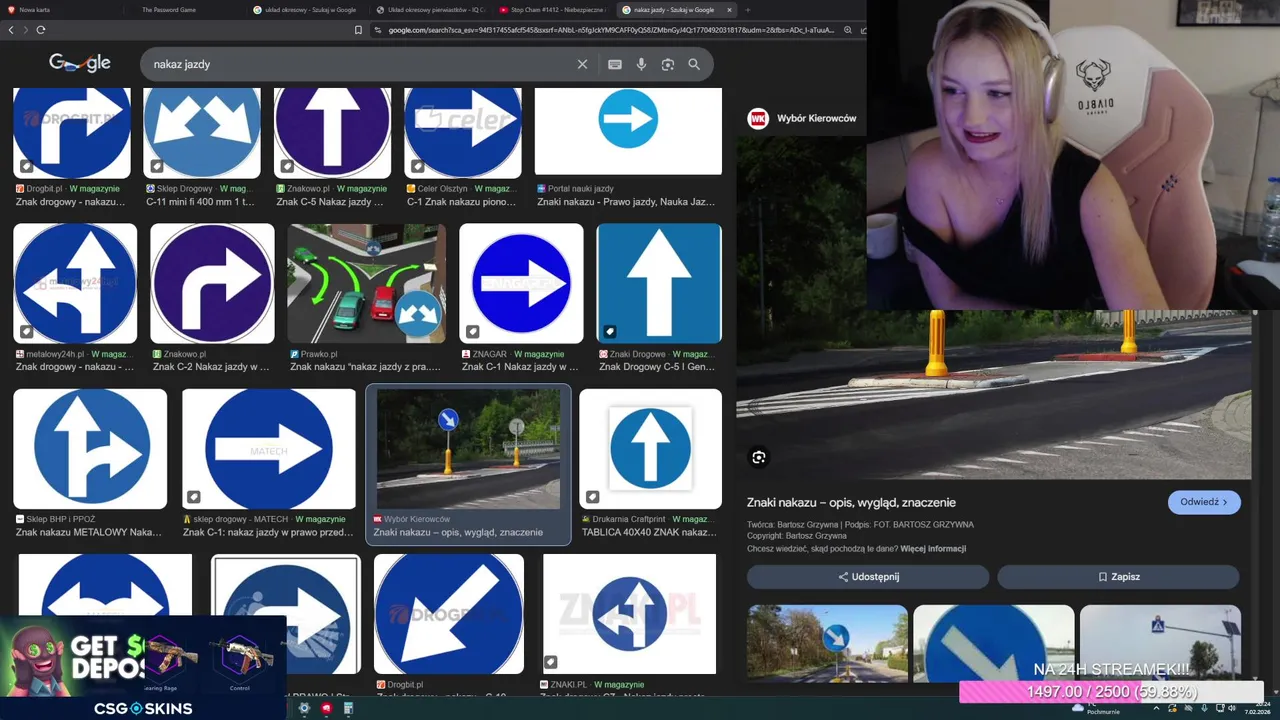Open the Znakowo.pl C-5 straight arrow result
1280x720 pixels.
tap(333, 133)
